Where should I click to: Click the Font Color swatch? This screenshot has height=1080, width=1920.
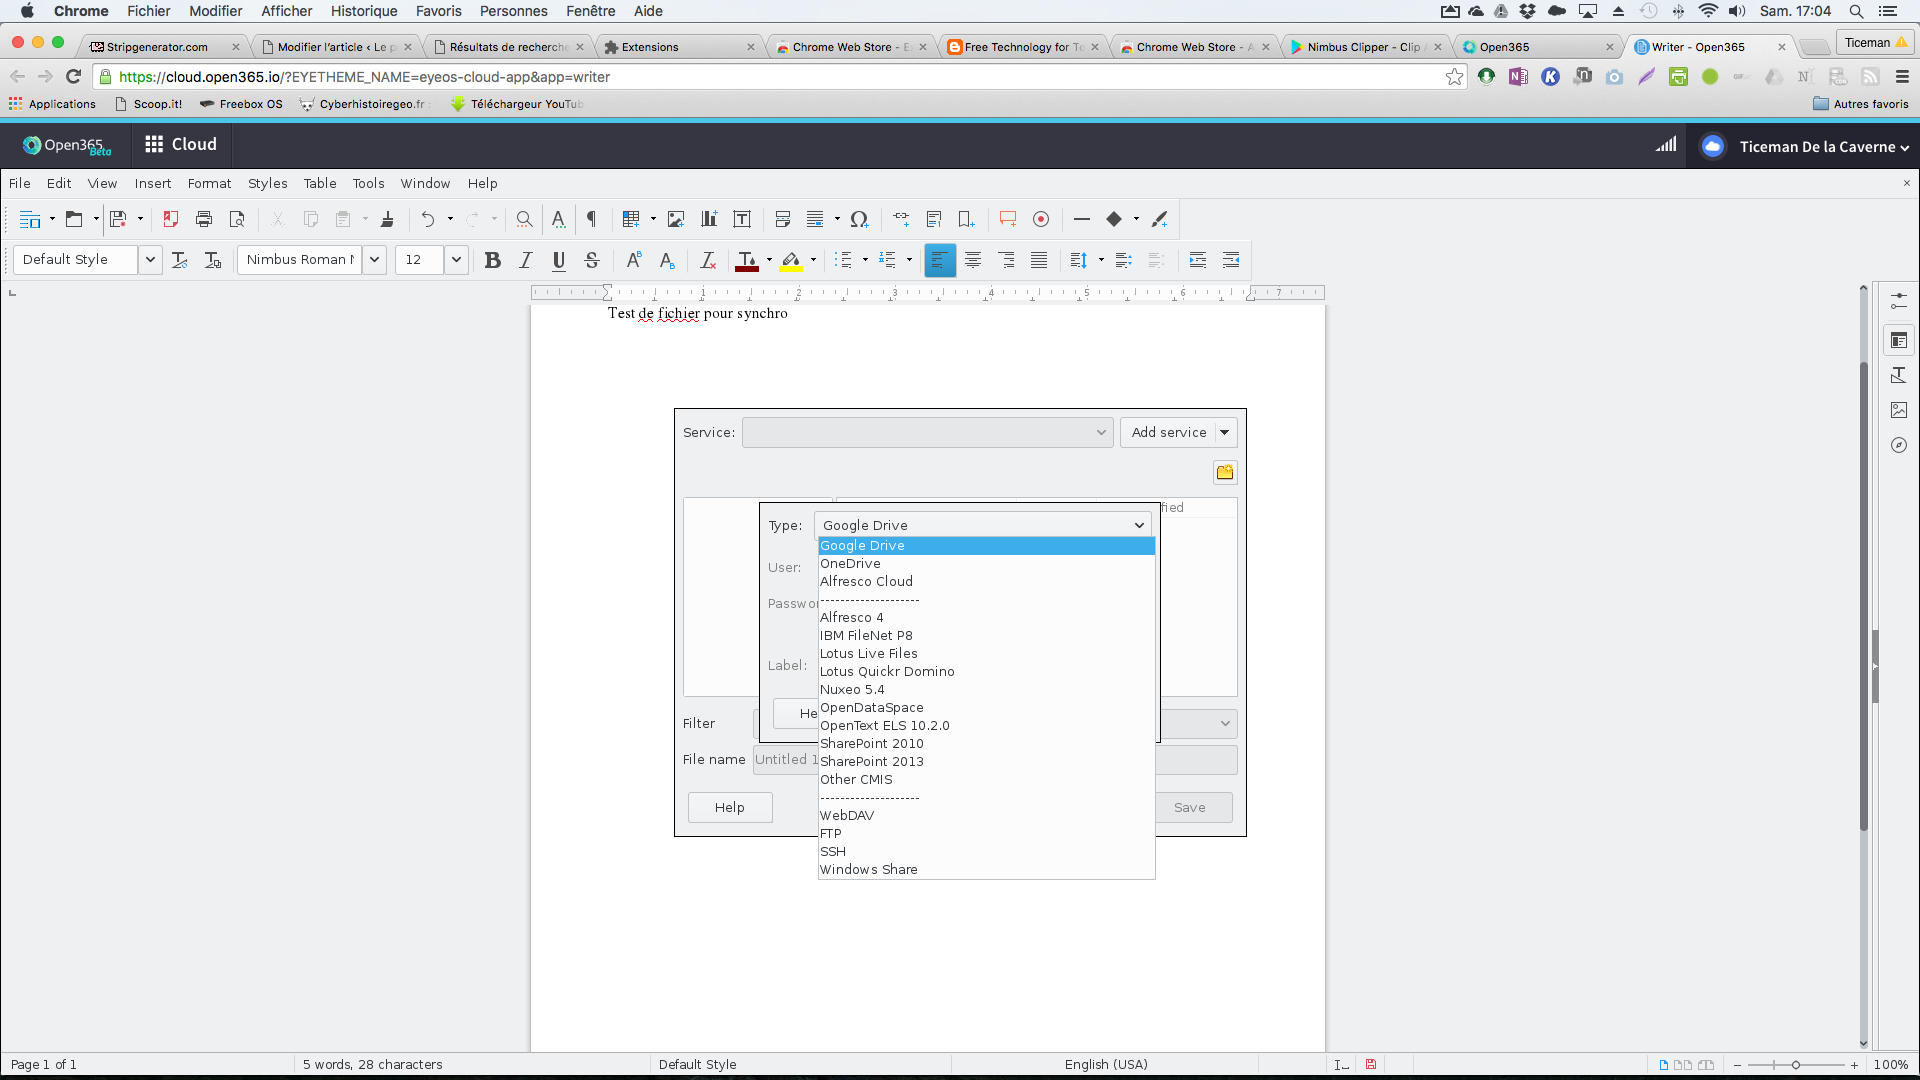(746, 261)
